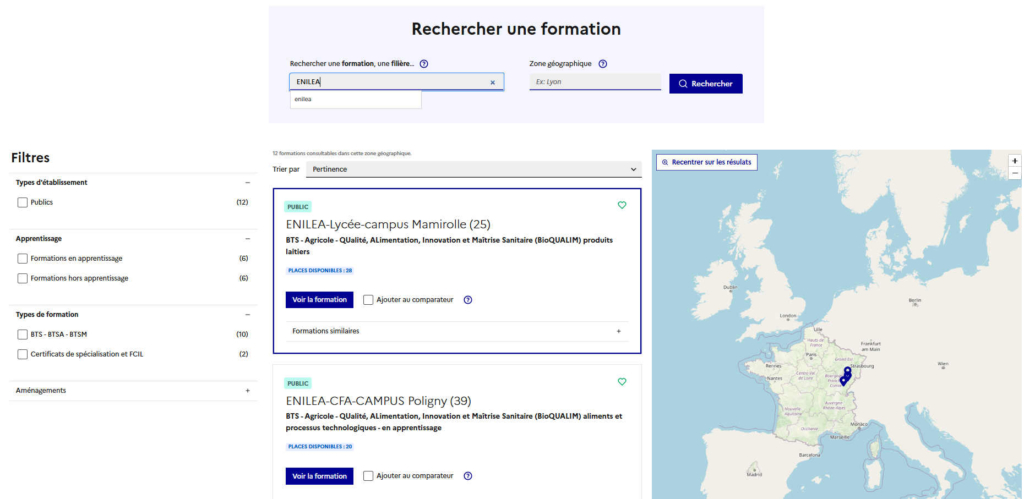Click the Poligny BioQUALIM aliments en apprentissage description
This screenshot has width=1024, height=499.
click(454, 422)
